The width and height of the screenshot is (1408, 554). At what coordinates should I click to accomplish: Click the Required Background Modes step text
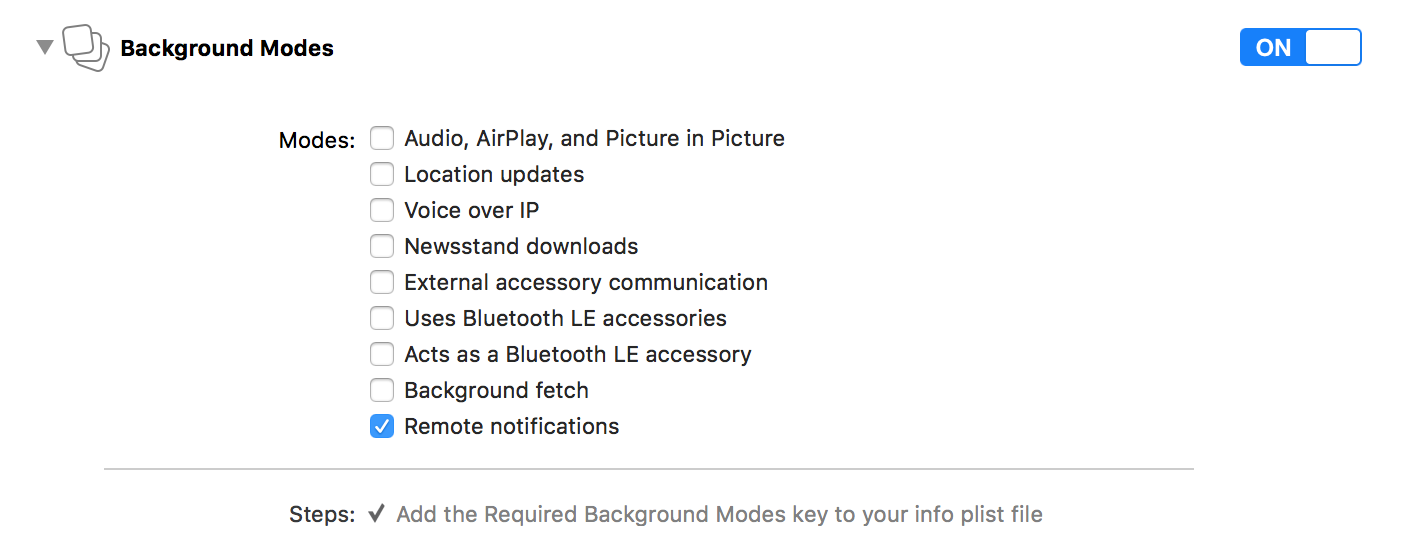pos(719,514)
